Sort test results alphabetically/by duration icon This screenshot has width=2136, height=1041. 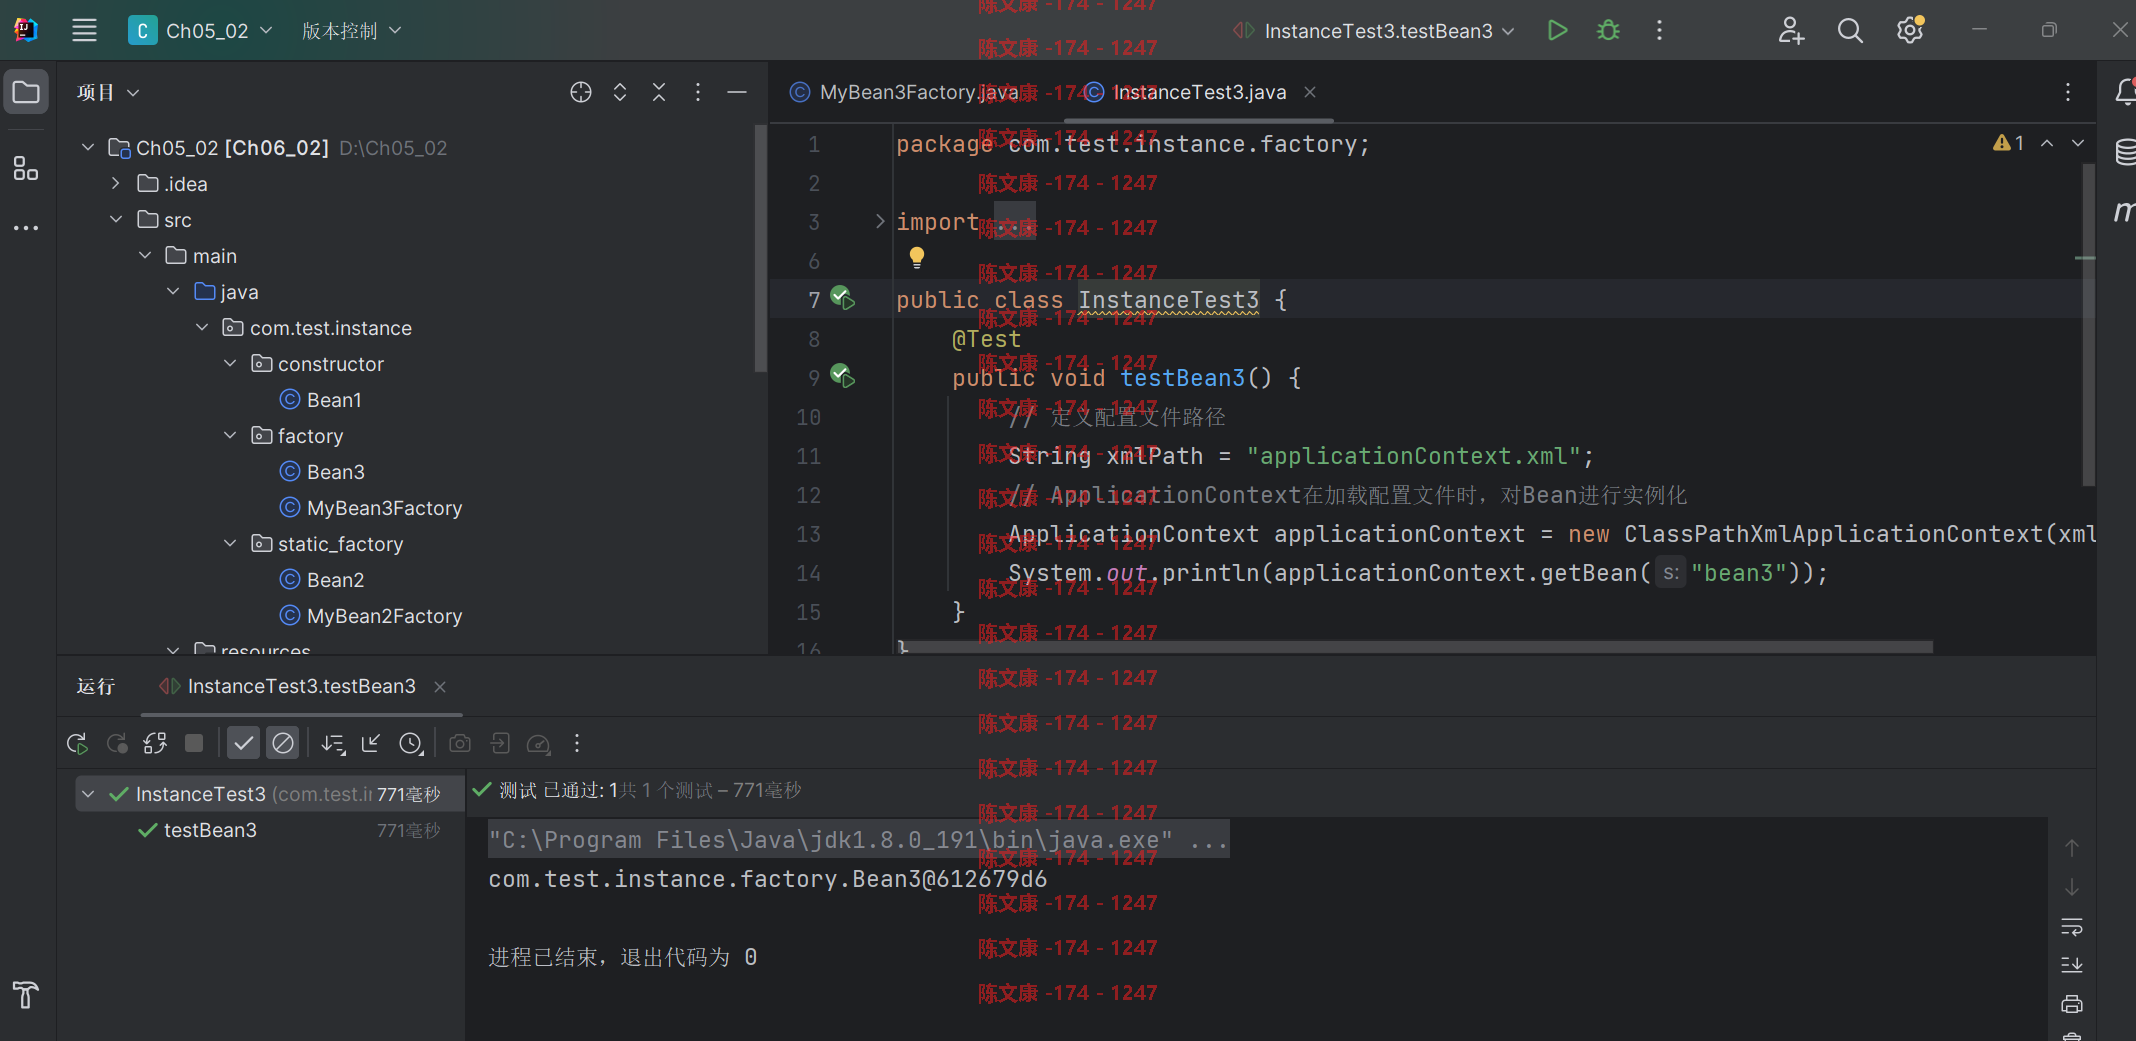tap(333, 743)
